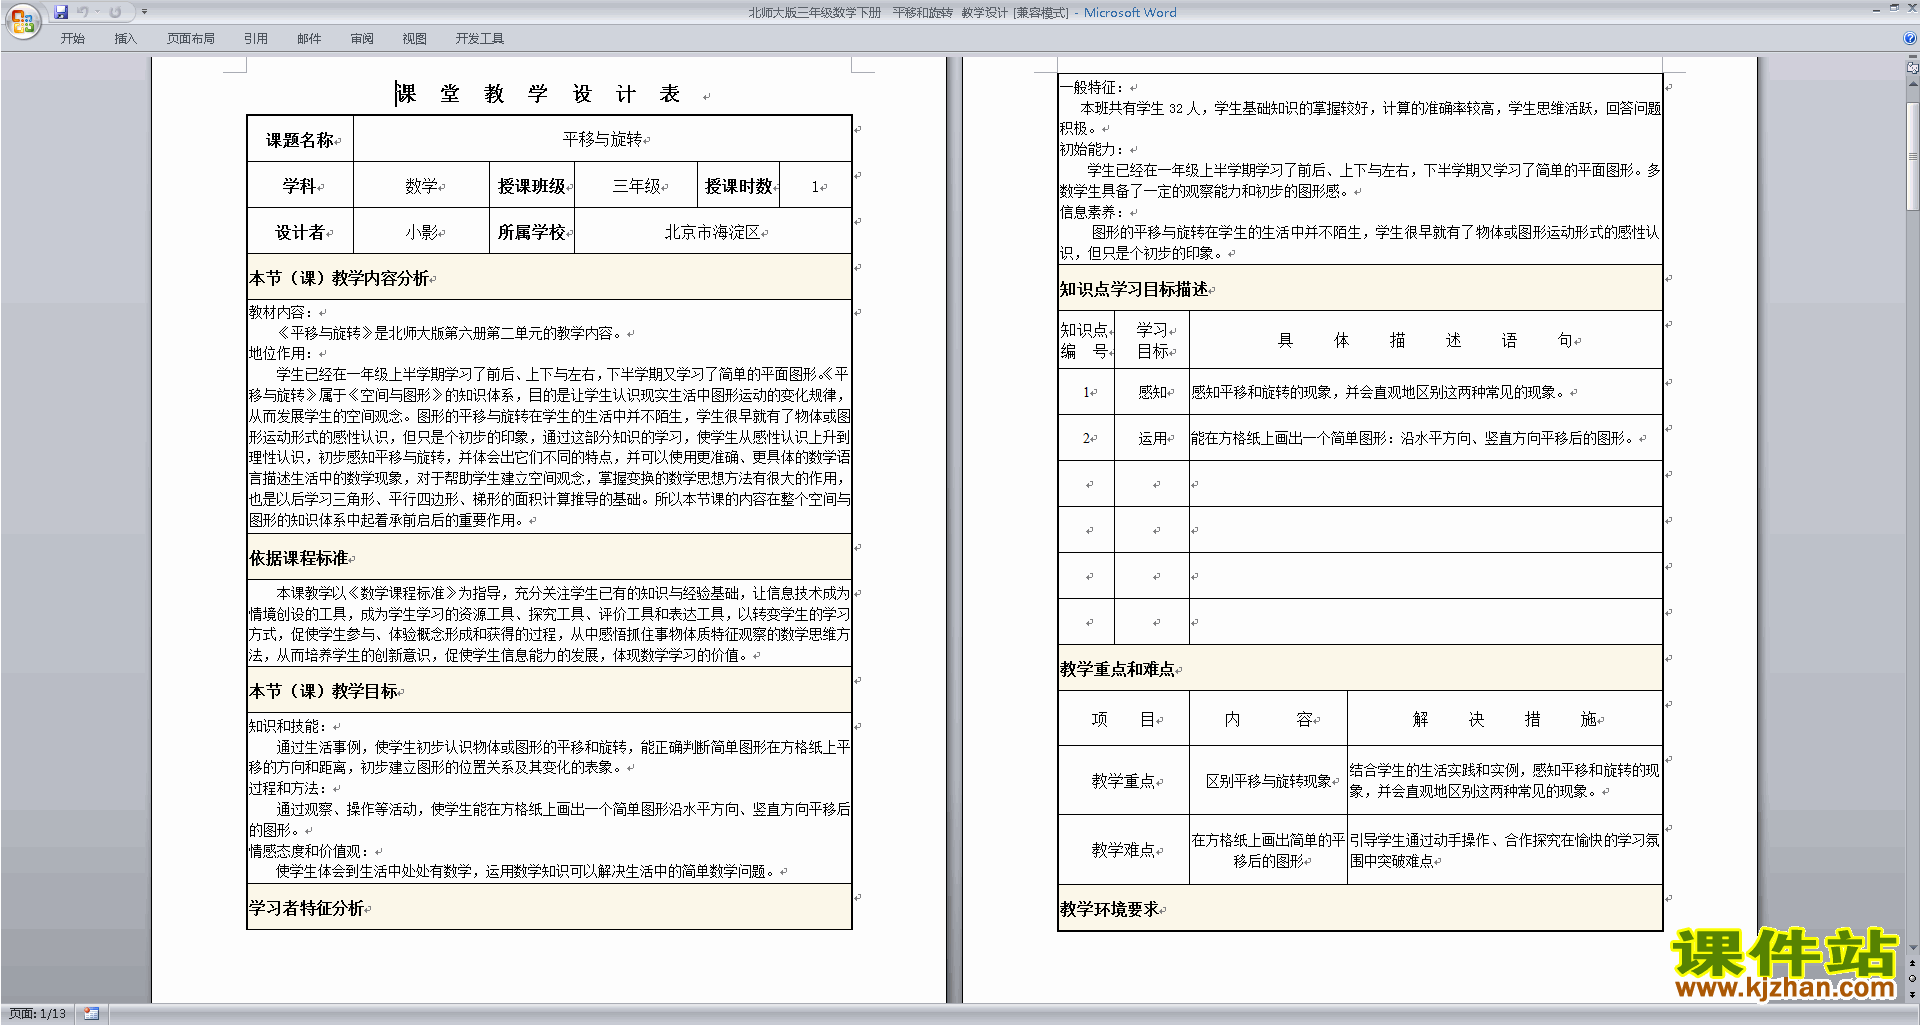Click the 授课班级 label cell

pos(532,186)
